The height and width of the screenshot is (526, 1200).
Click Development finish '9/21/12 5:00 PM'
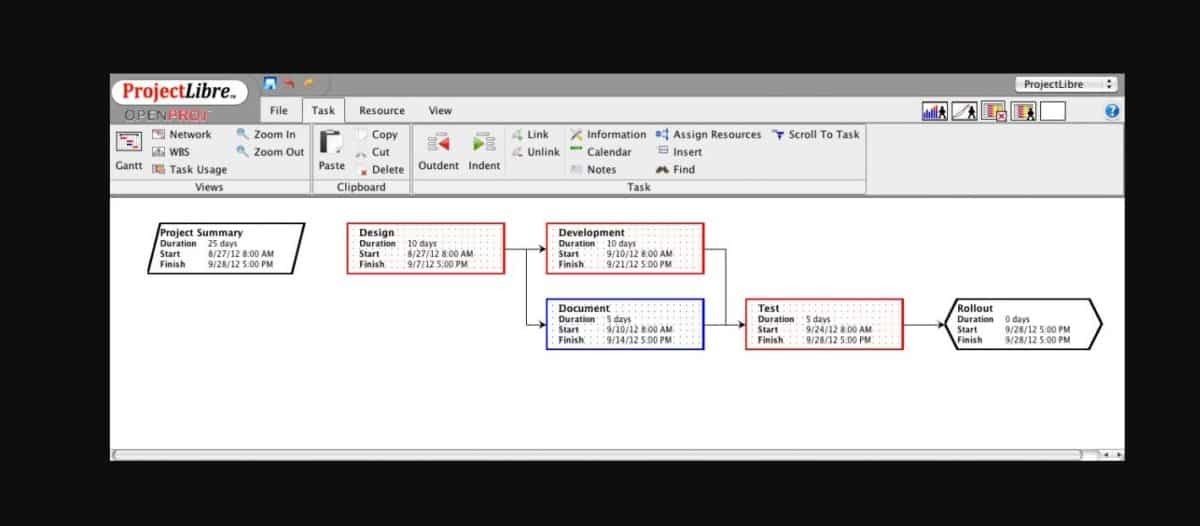(x=639, y=264)
